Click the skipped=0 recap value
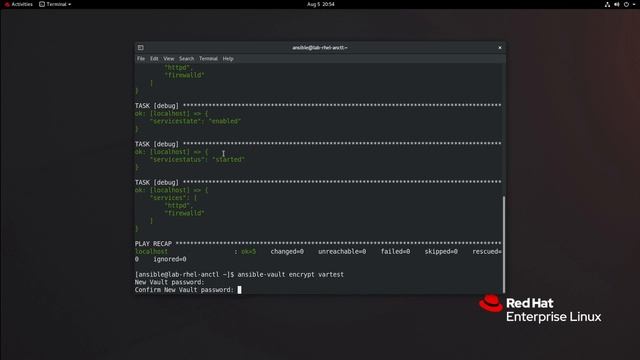The height and width of the screenshot is (360, 640). coord(441,251)
